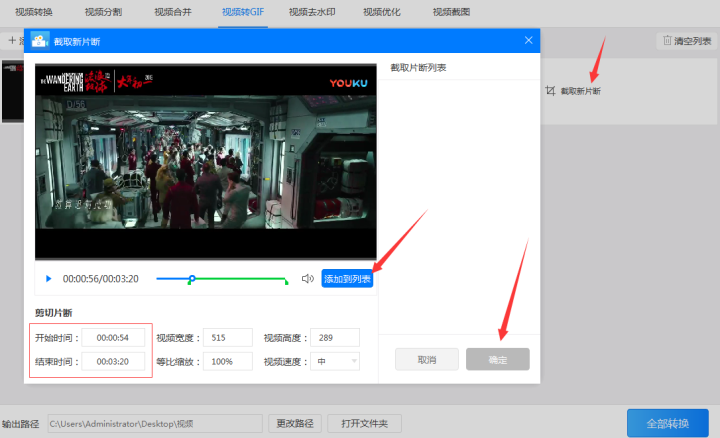Select the video thumbnail in the main list
Viewport: 720px width, 438px height.
(x=12, y=91)
